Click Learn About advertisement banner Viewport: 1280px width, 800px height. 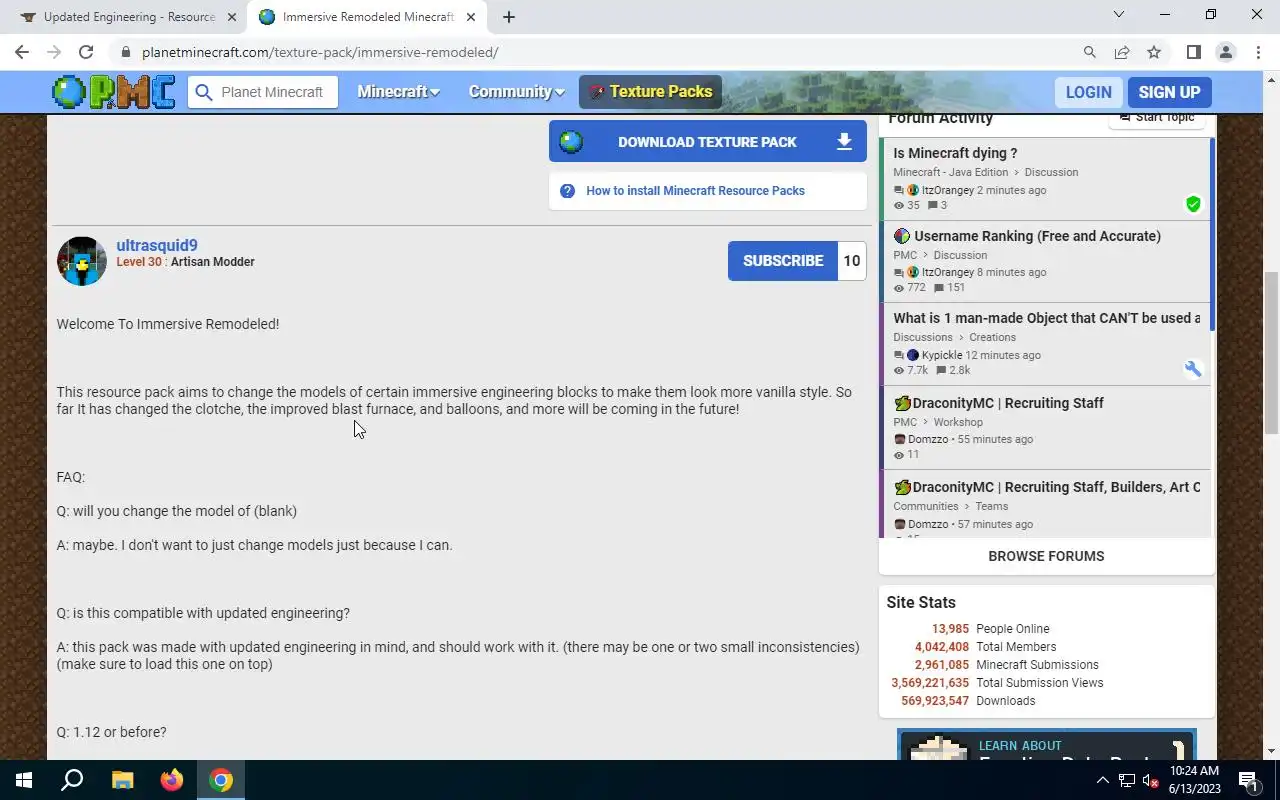(x=1046, y=745)
